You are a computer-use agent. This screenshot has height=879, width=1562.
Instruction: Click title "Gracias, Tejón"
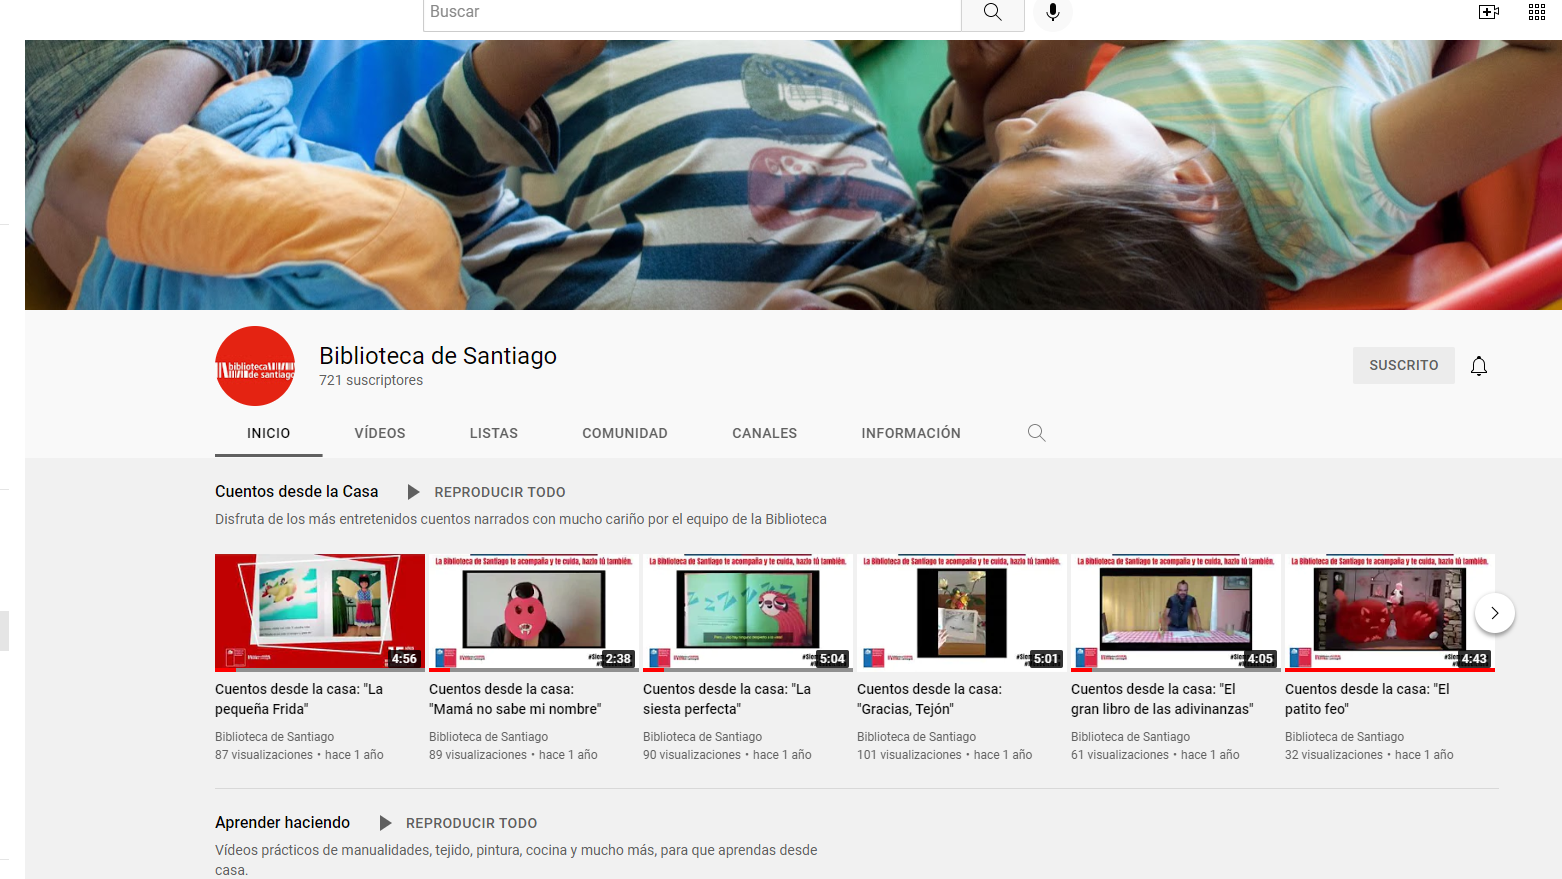[930, 699]
